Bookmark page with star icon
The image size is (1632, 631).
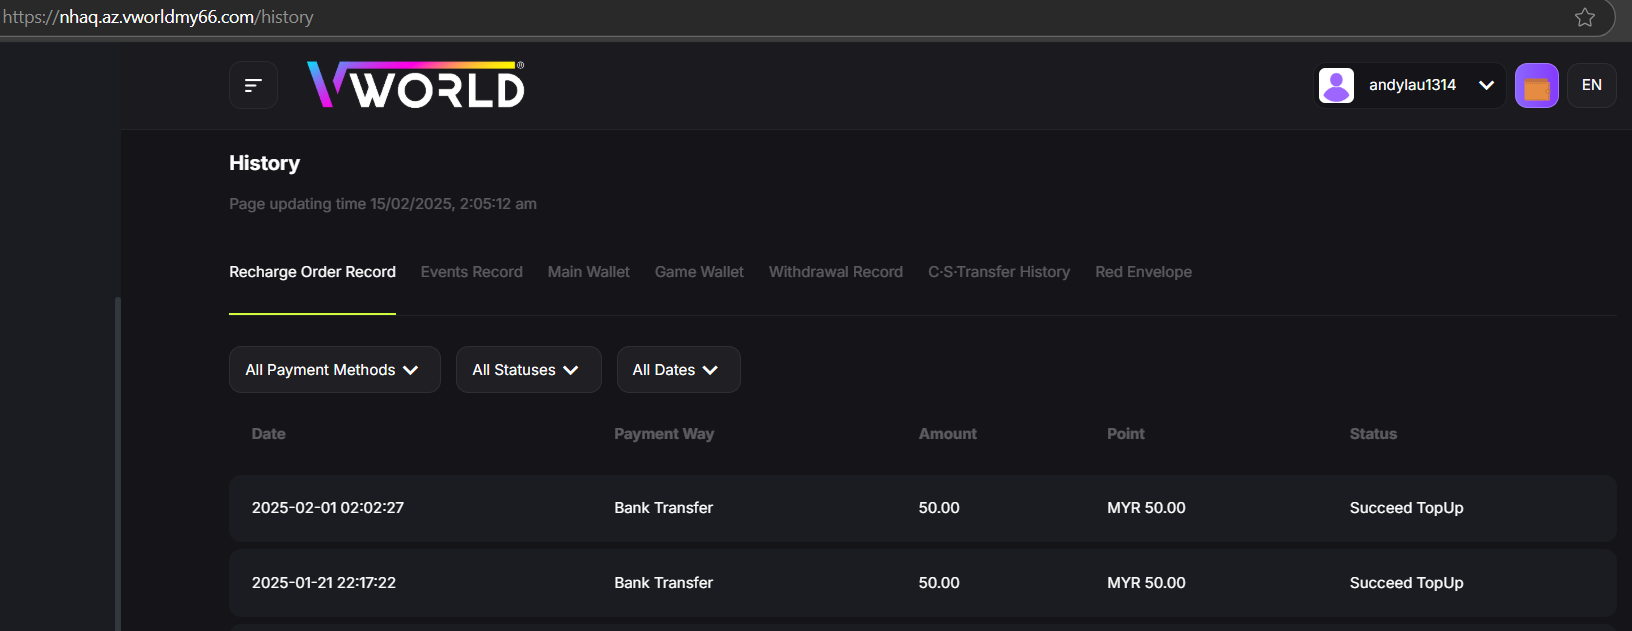pyautogui.click(x=1585, y=17)
